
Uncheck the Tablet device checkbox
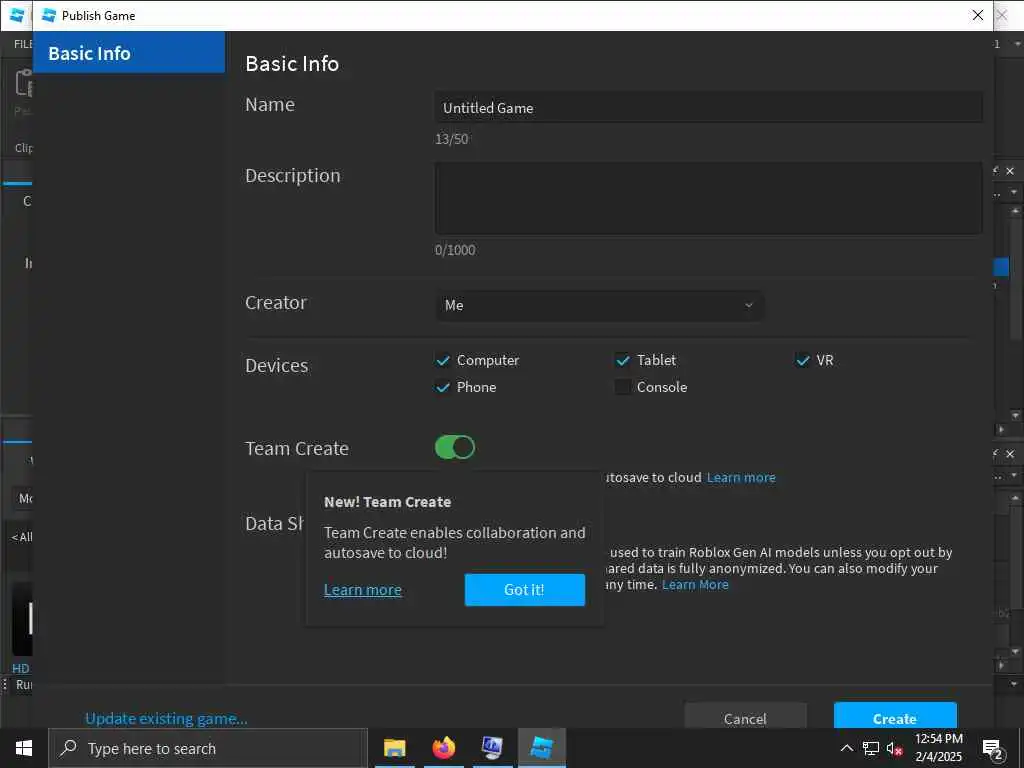(622, 360)
